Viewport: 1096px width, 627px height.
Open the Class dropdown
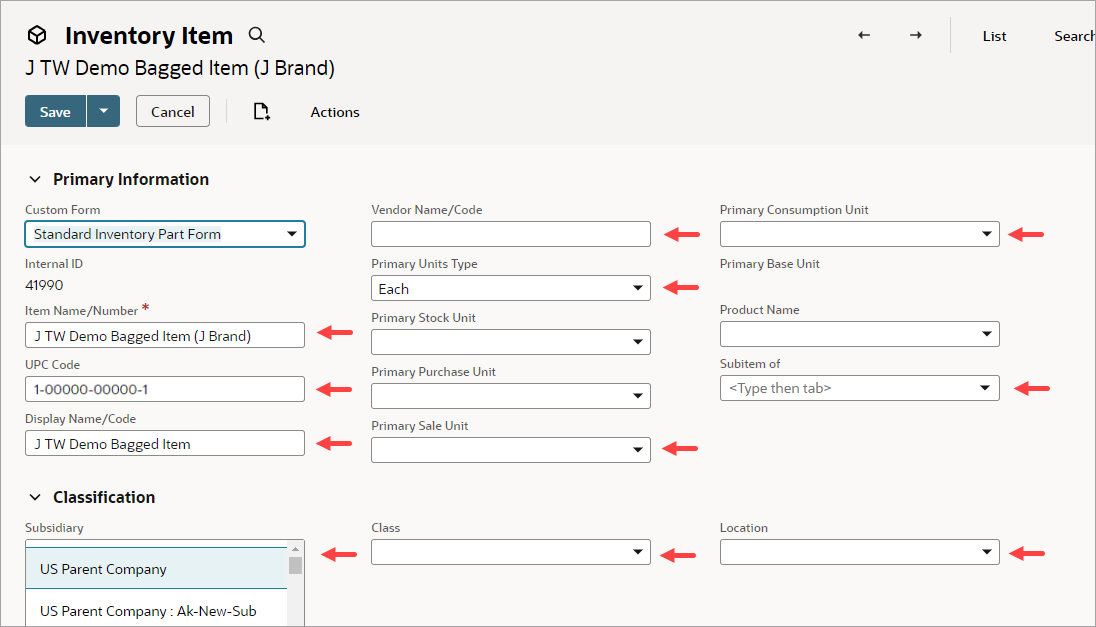[511, 552]
